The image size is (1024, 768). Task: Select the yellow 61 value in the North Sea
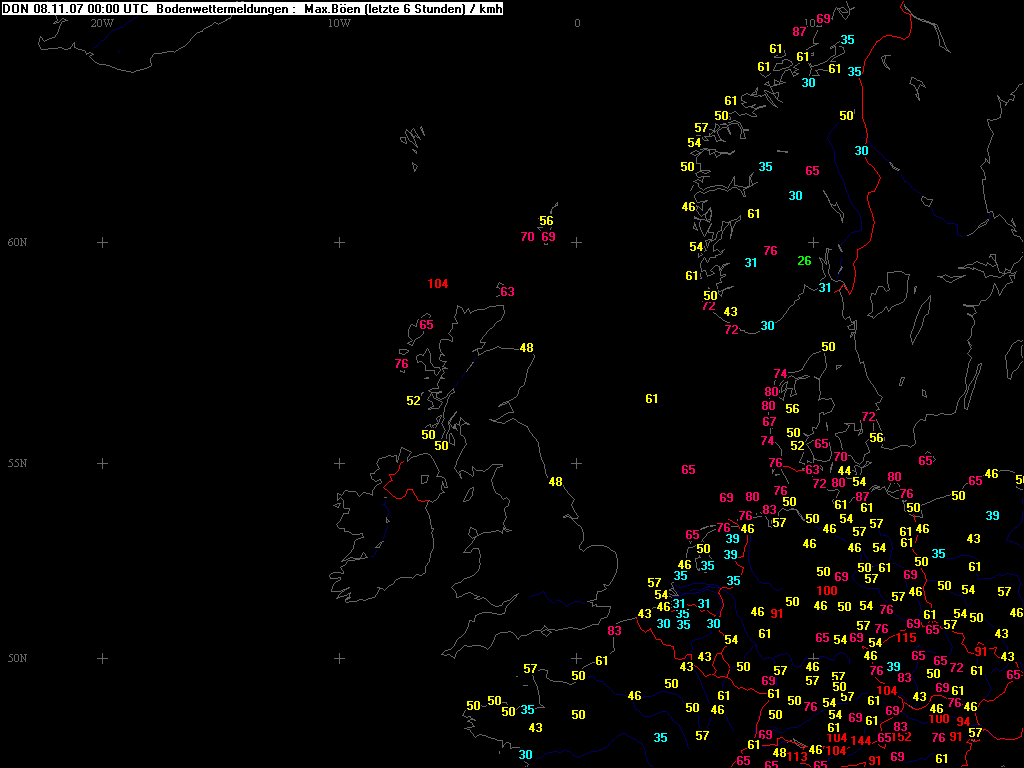(652, 399)
